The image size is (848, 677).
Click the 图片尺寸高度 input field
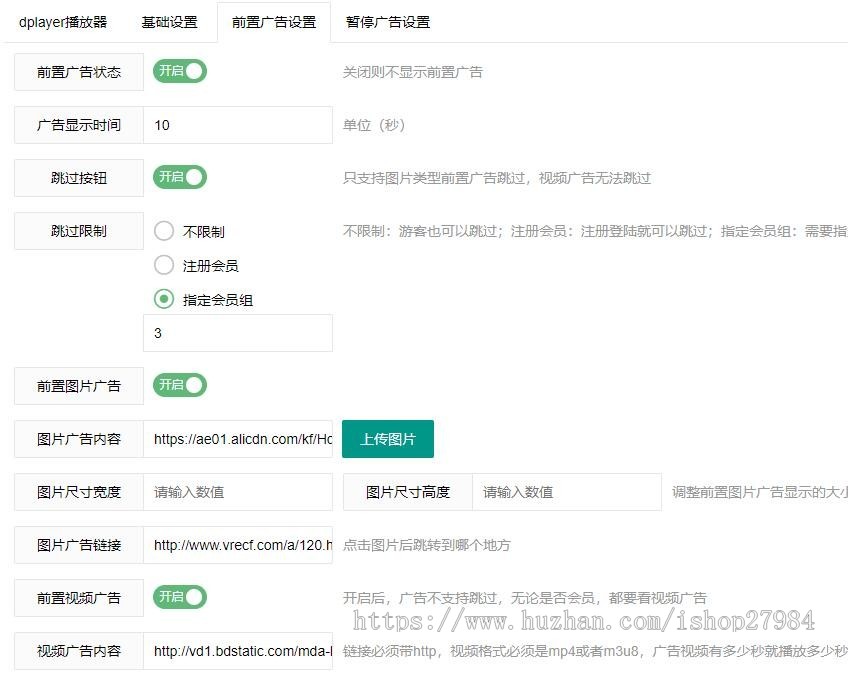[x=567, y=492]
